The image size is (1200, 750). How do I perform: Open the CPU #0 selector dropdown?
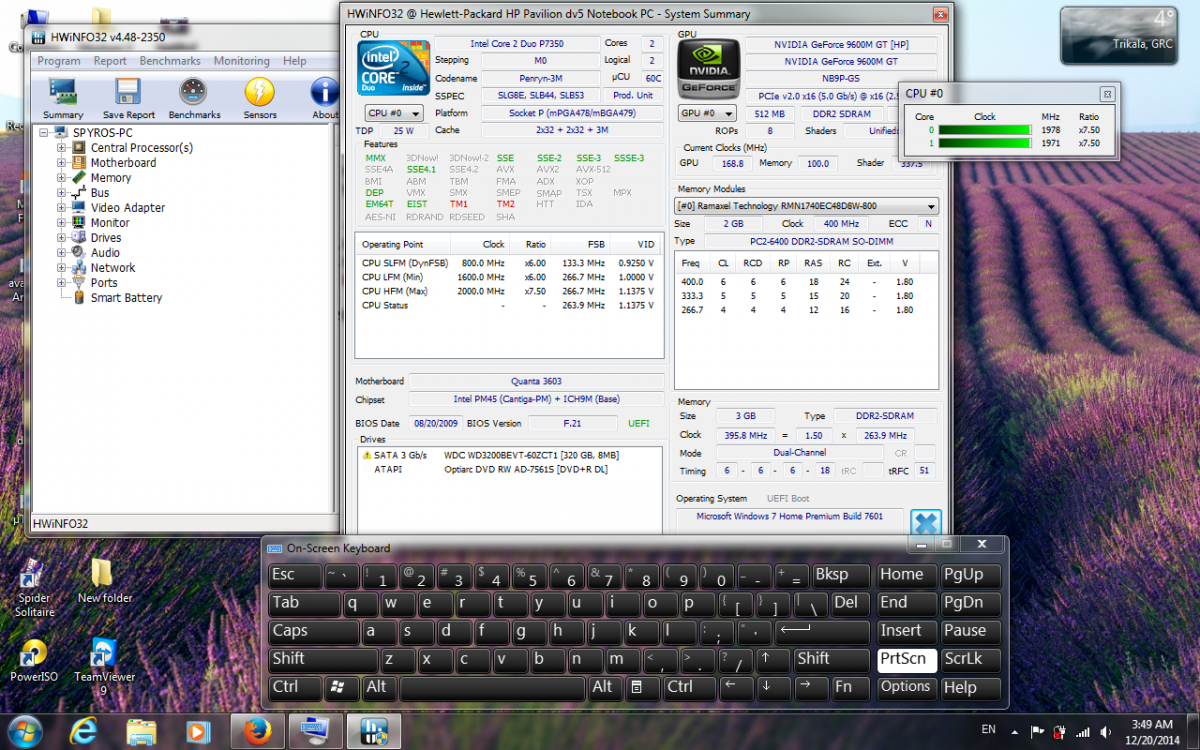point(392,113)
